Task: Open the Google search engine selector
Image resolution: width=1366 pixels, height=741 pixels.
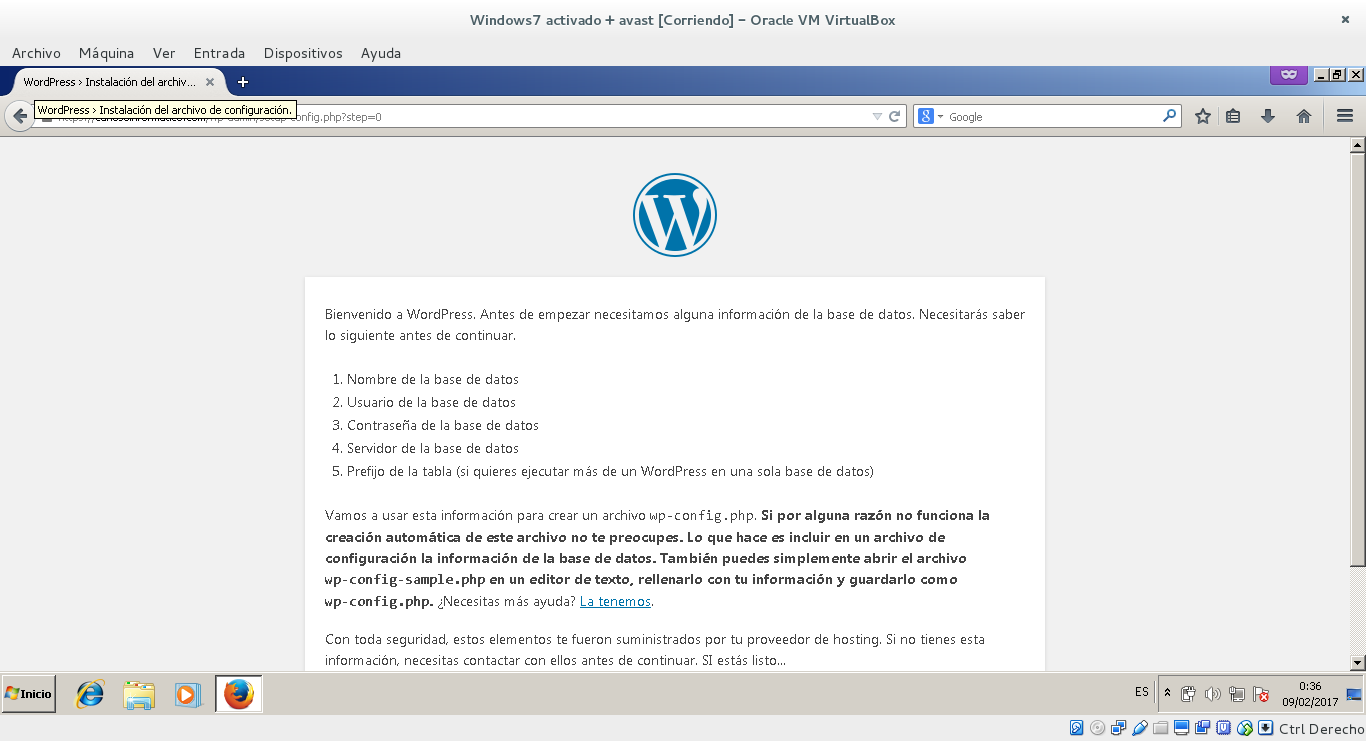Action: click(x=930, y=116)
